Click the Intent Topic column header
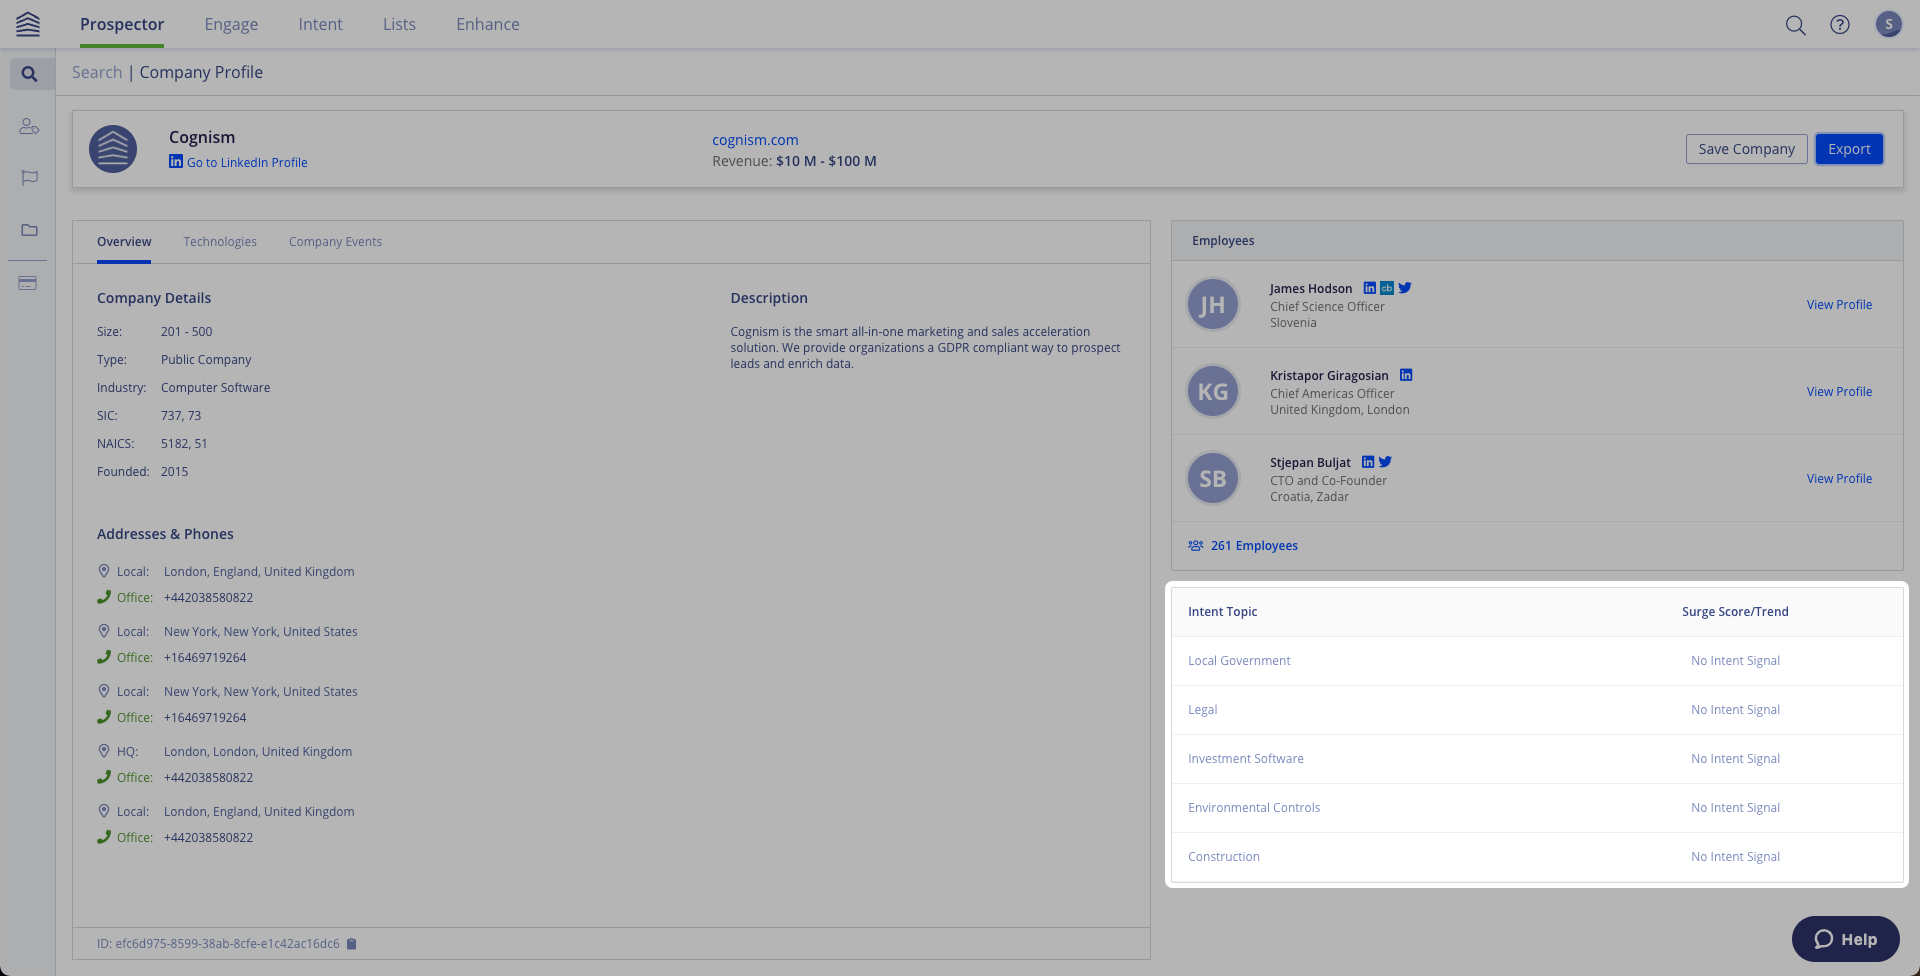The image size is (1920, 976). coord(1222,612)
